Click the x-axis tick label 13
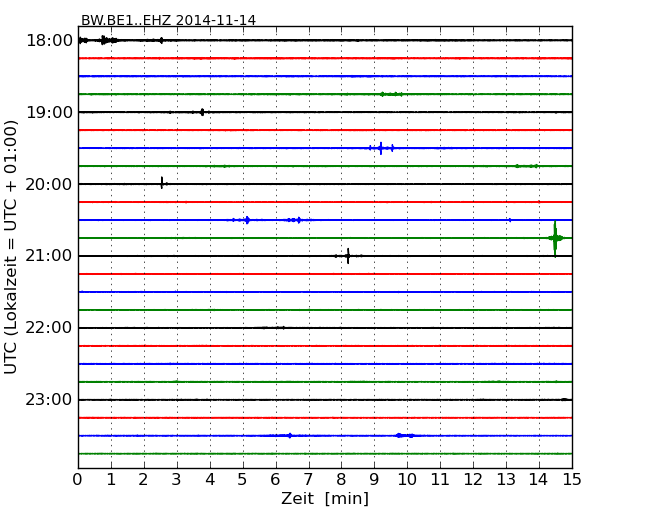The image size is (650, 520). point(506,479)
